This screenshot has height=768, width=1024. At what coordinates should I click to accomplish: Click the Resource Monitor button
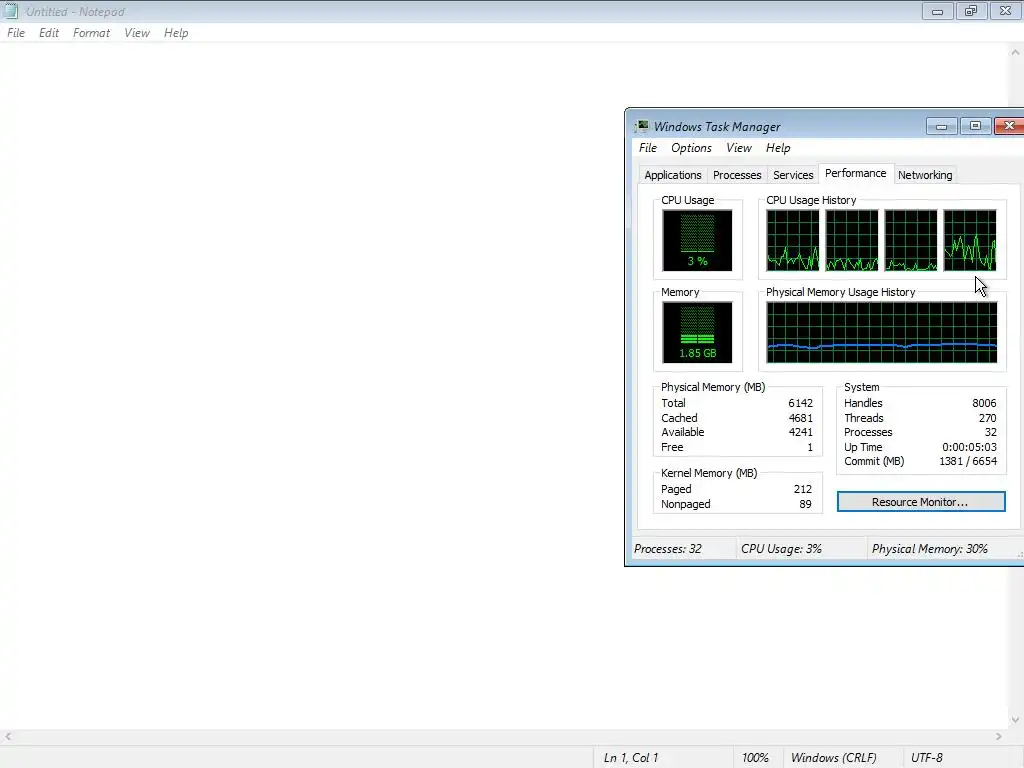click(x=921, y=502)
